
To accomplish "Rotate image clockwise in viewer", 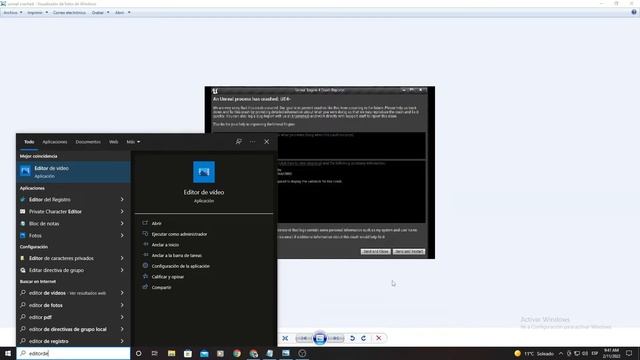I will (x=363, y=338).
